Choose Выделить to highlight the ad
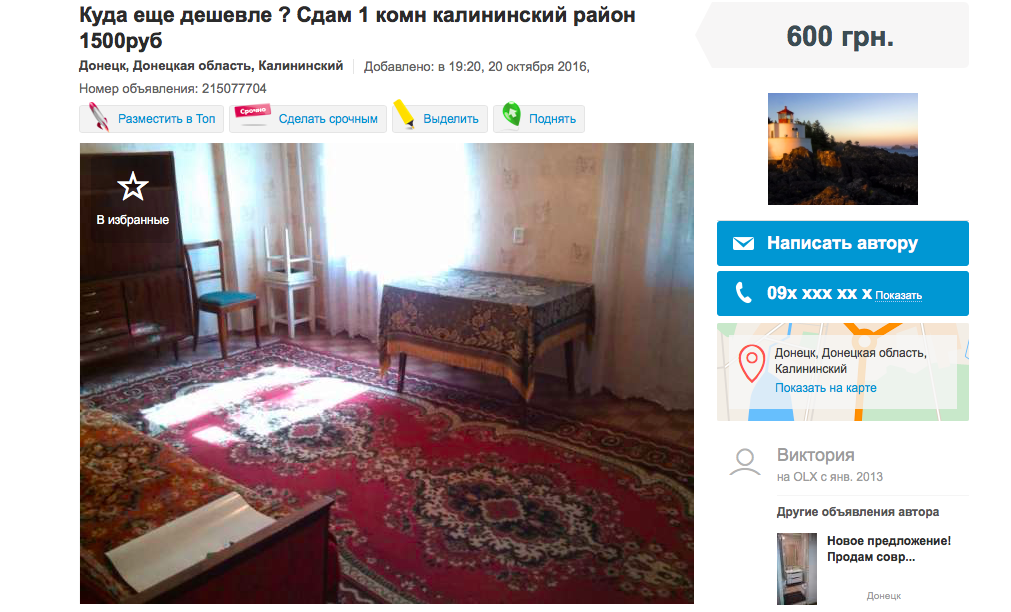 coord(440,119)
